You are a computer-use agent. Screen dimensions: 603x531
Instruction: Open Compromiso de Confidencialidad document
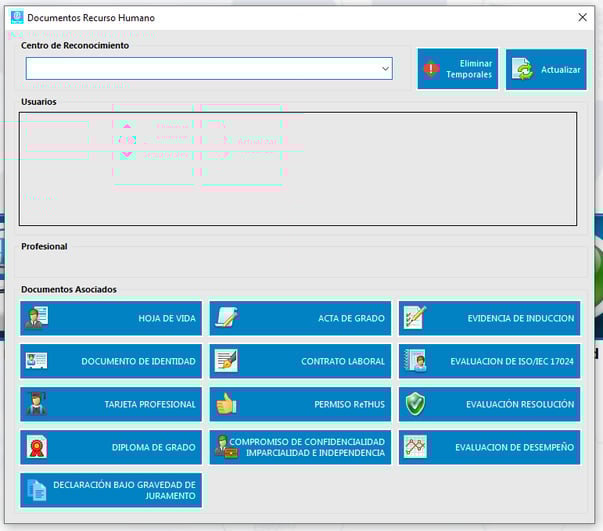pyautogui.click(x=300, y=447)
